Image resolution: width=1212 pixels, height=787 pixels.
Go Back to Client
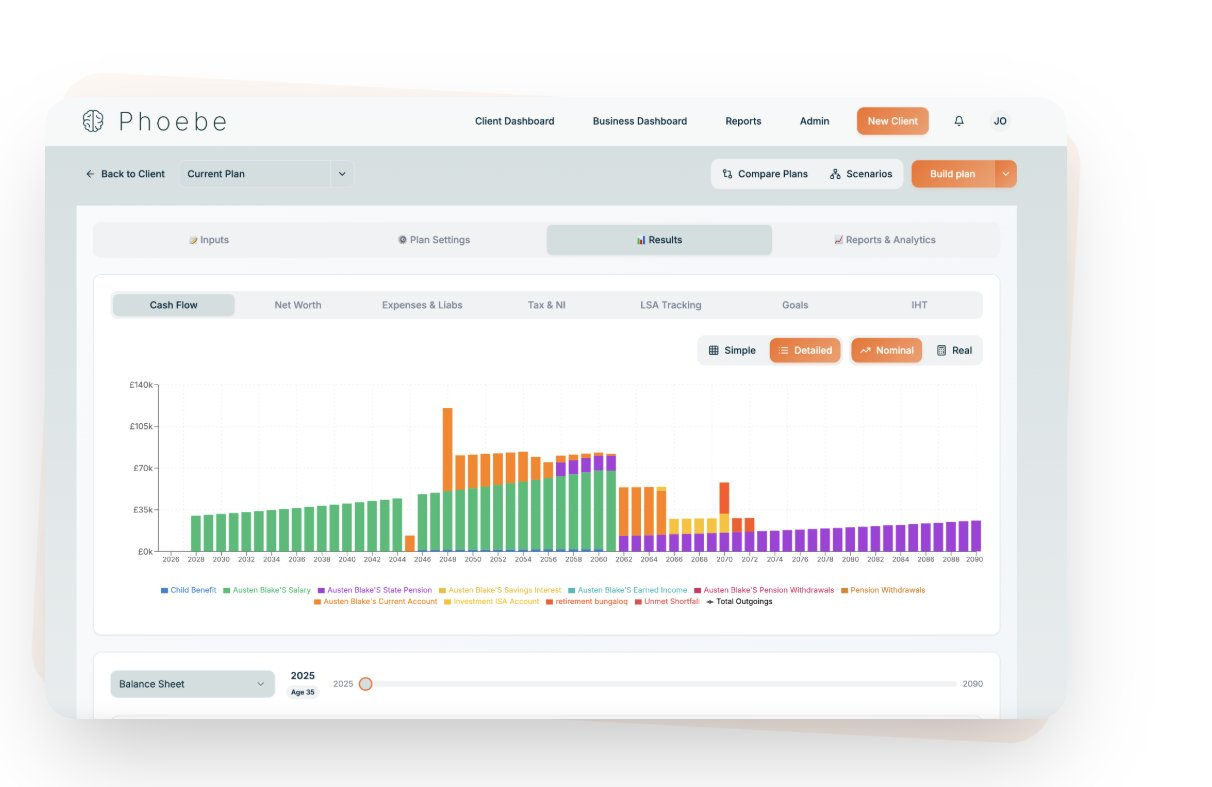124,173
